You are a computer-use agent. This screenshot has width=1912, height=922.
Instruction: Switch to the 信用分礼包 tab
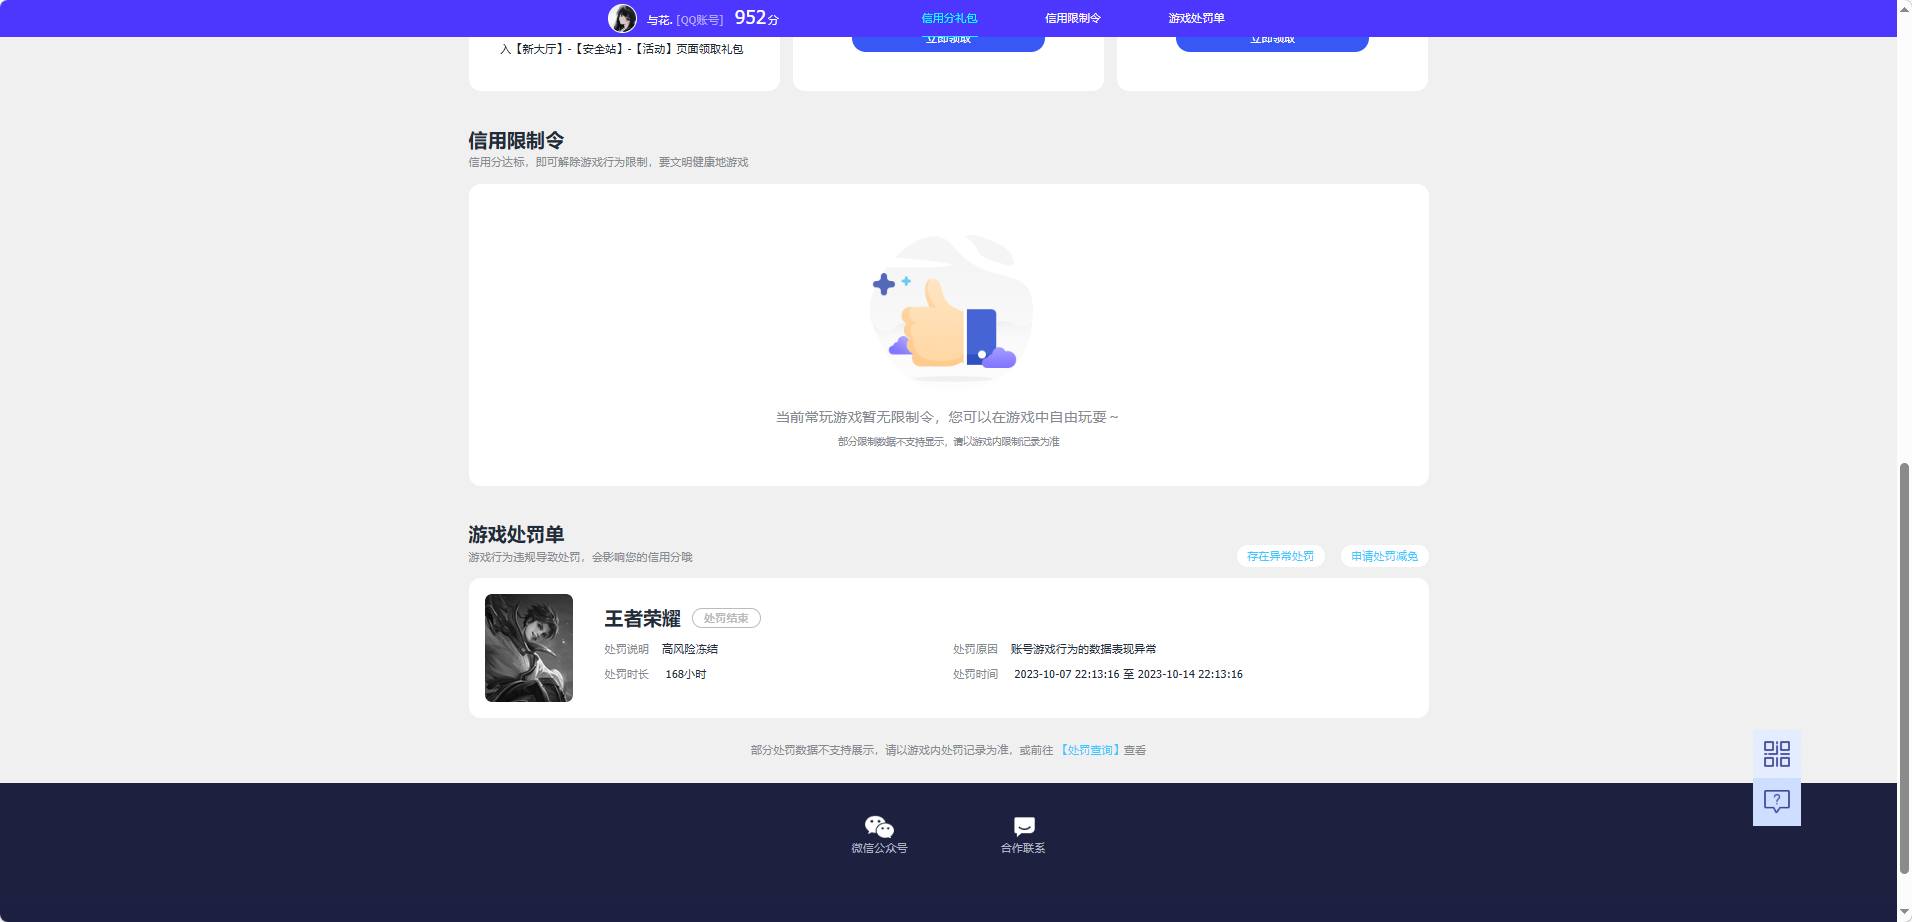pos(947,17)
